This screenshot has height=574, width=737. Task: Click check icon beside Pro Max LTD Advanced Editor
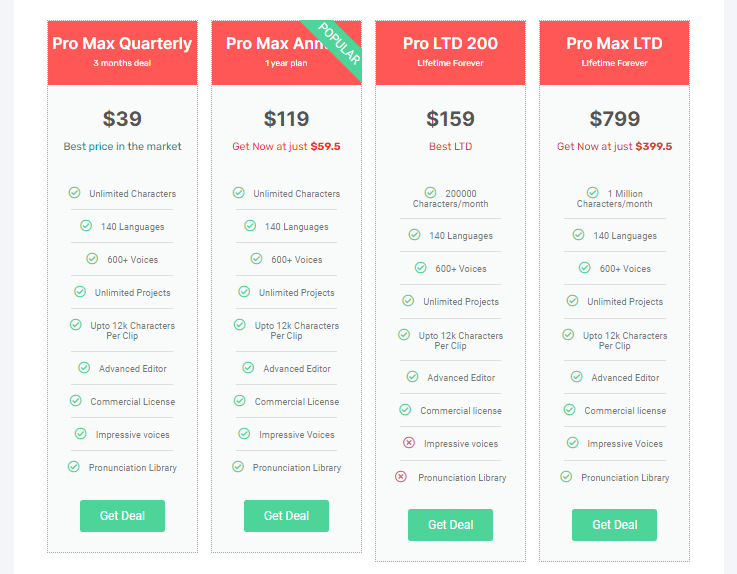(576, 377)
